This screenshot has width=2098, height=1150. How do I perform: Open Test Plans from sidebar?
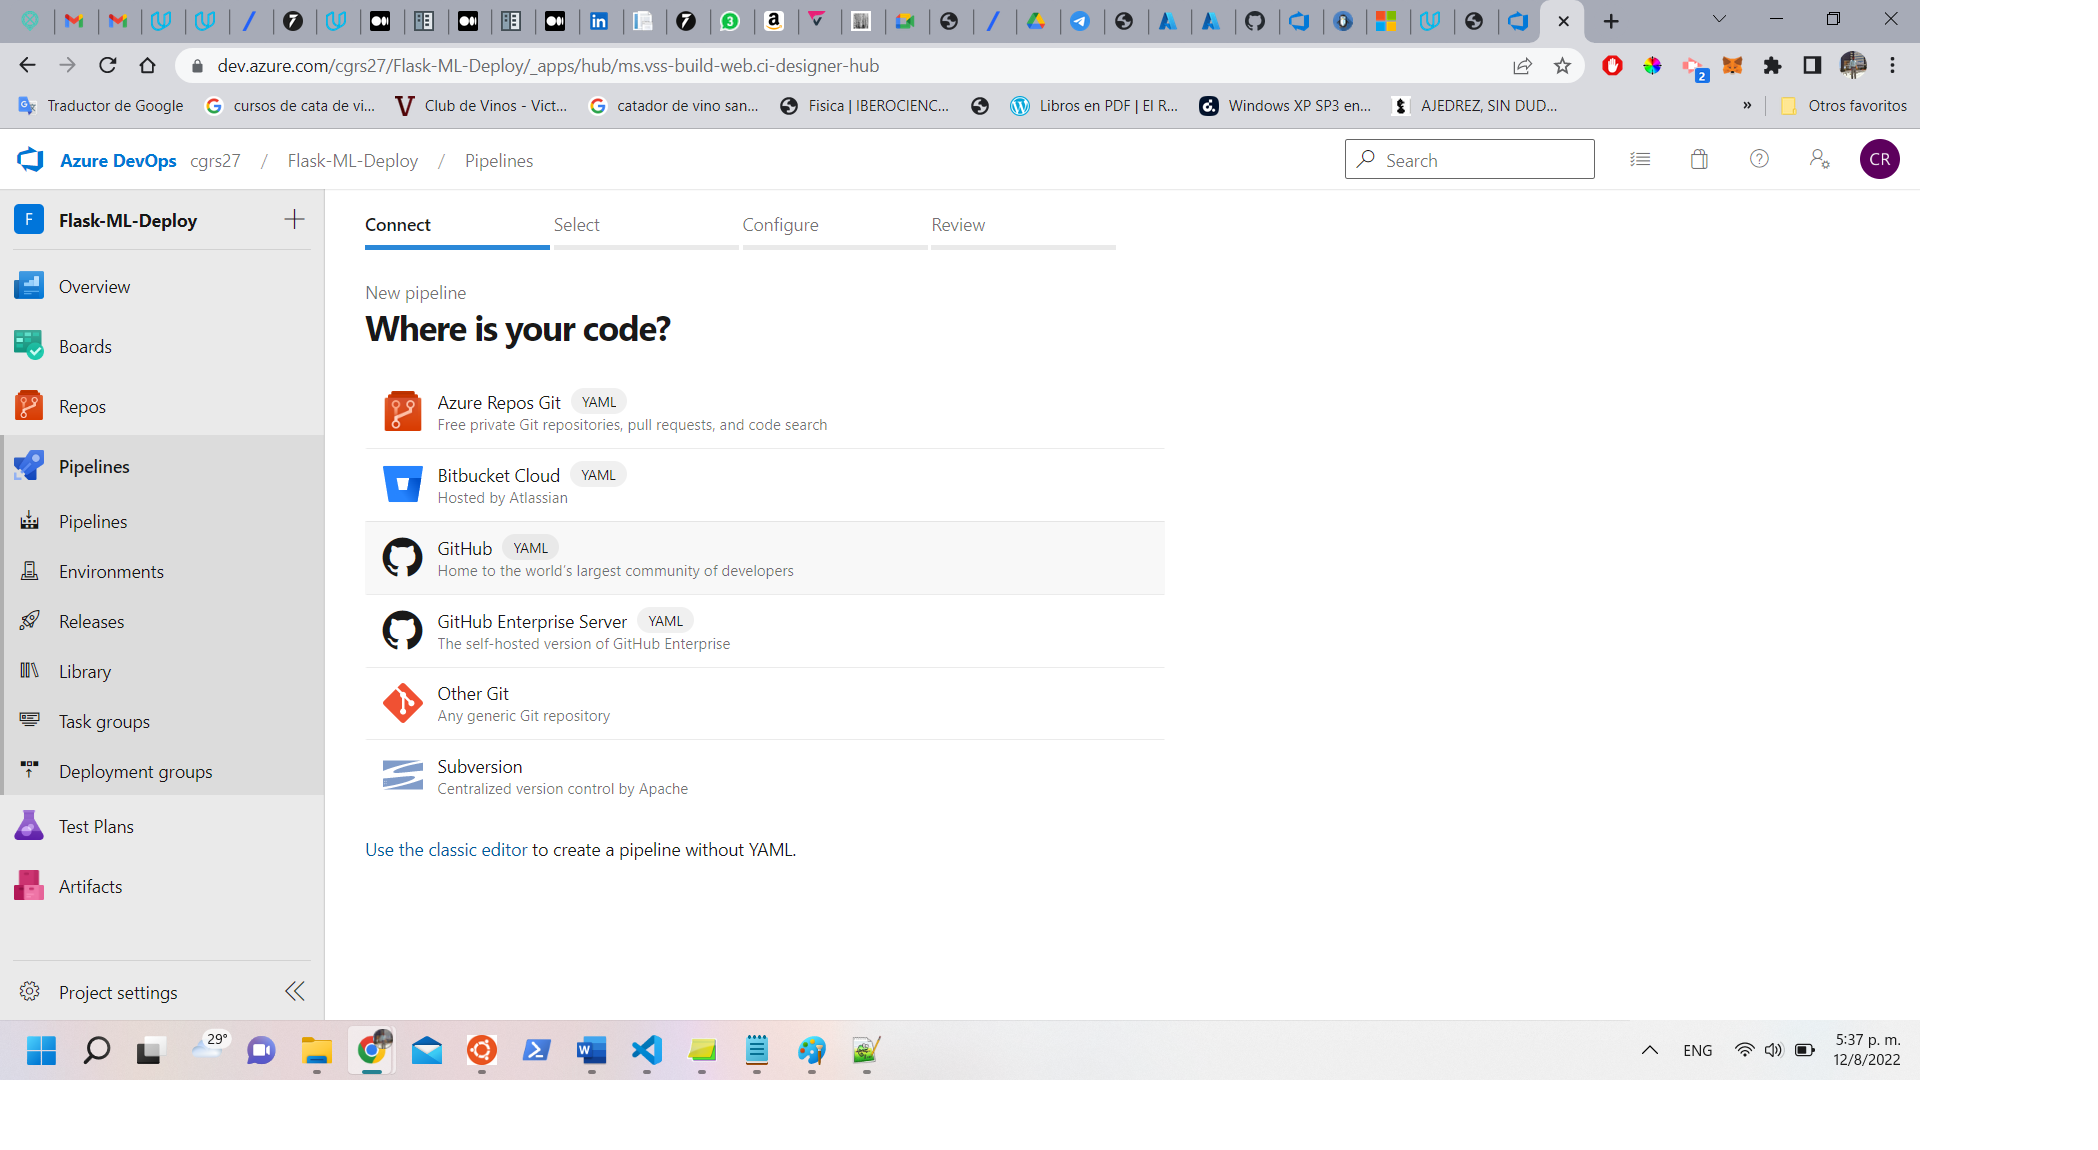click(x=95, y=826)
